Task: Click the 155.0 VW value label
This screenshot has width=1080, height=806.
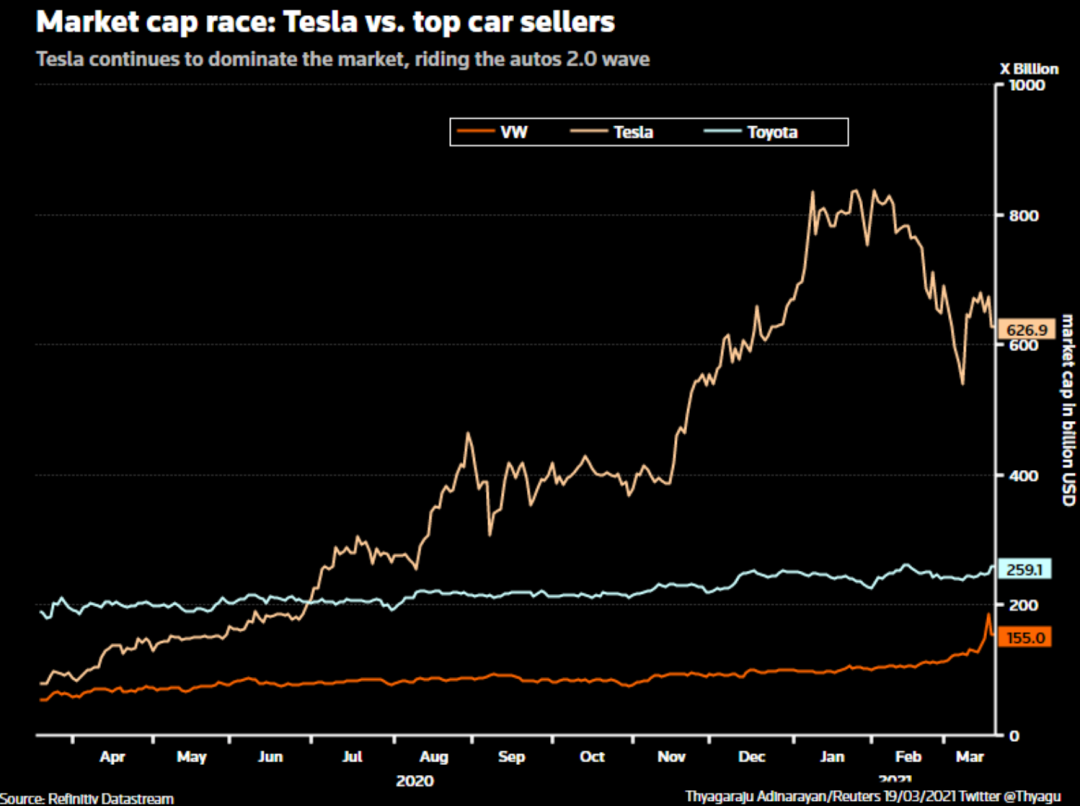Action: click(x=1026, y=637)
